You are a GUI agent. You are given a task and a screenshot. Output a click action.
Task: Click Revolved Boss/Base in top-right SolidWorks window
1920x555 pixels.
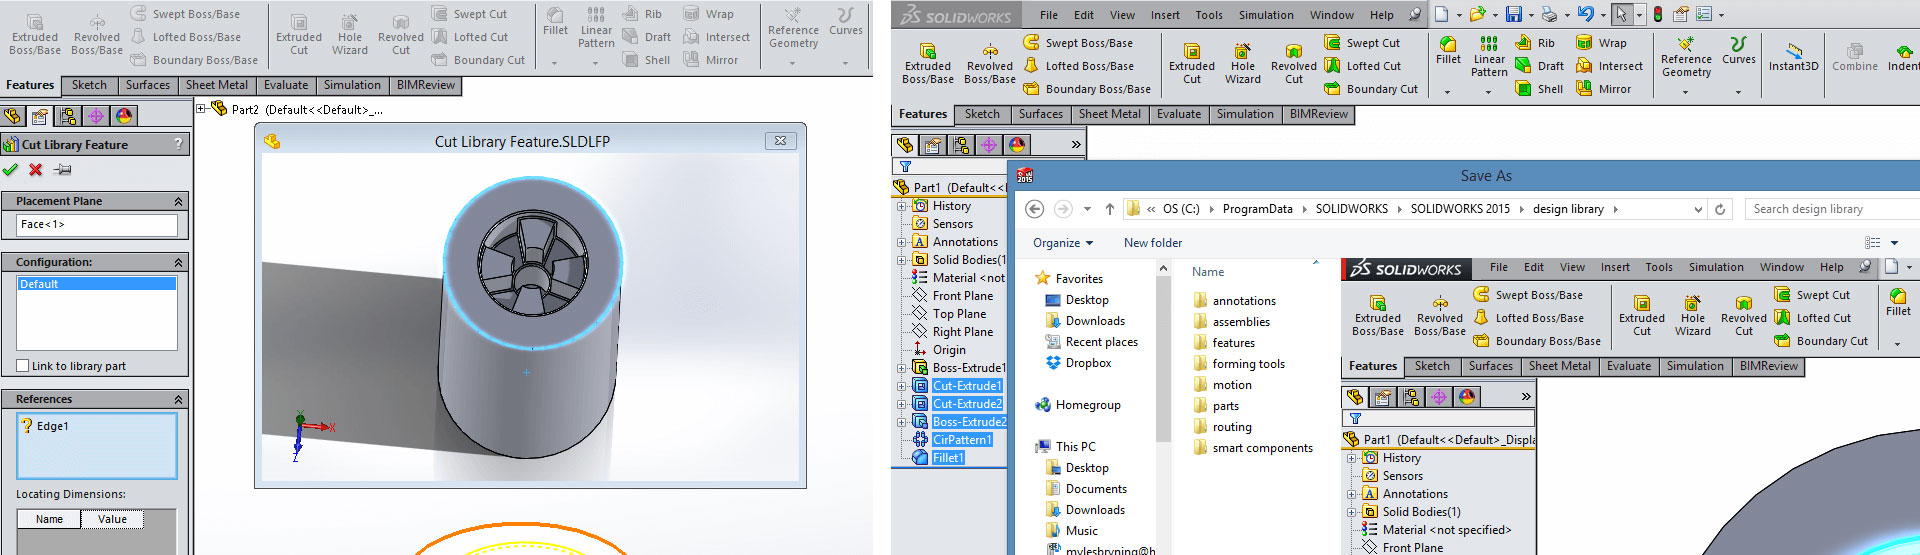(x=990, y=62)
